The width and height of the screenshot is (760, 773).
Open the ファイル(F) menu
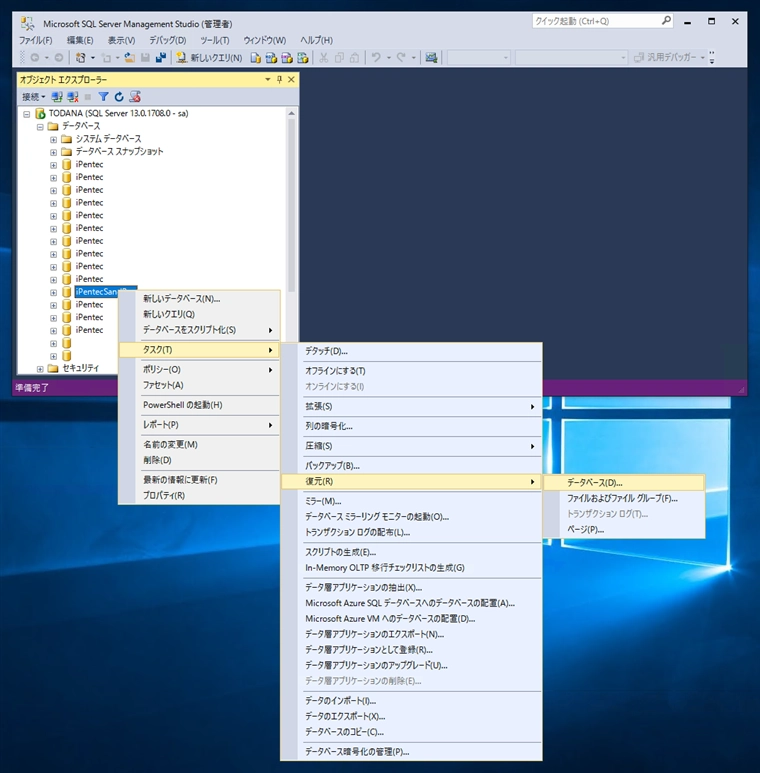coord(35,40)
